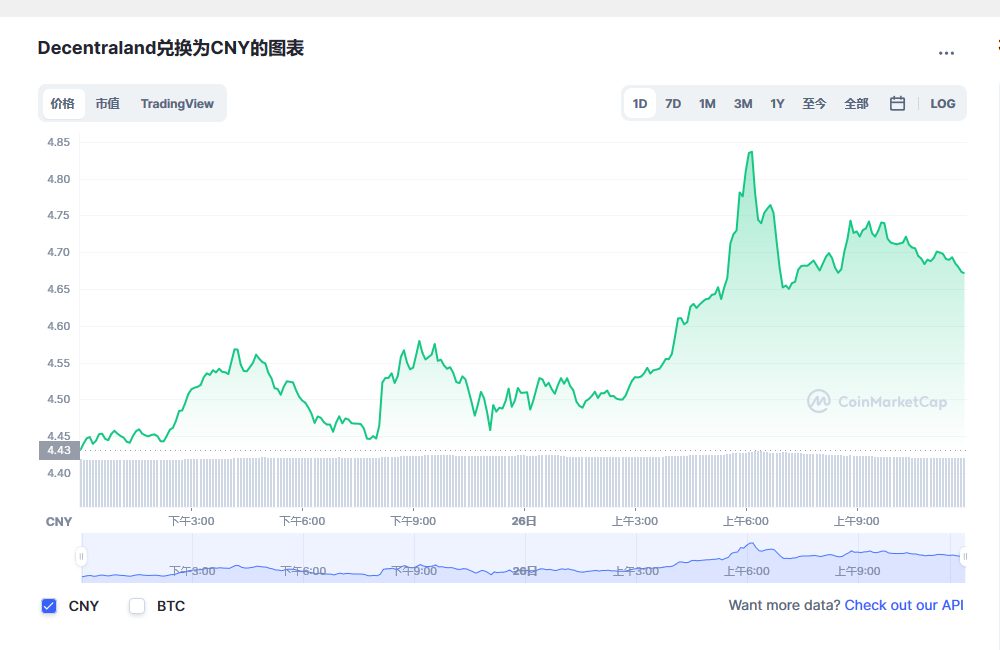Select the 至今 time range

click(814, 103)
